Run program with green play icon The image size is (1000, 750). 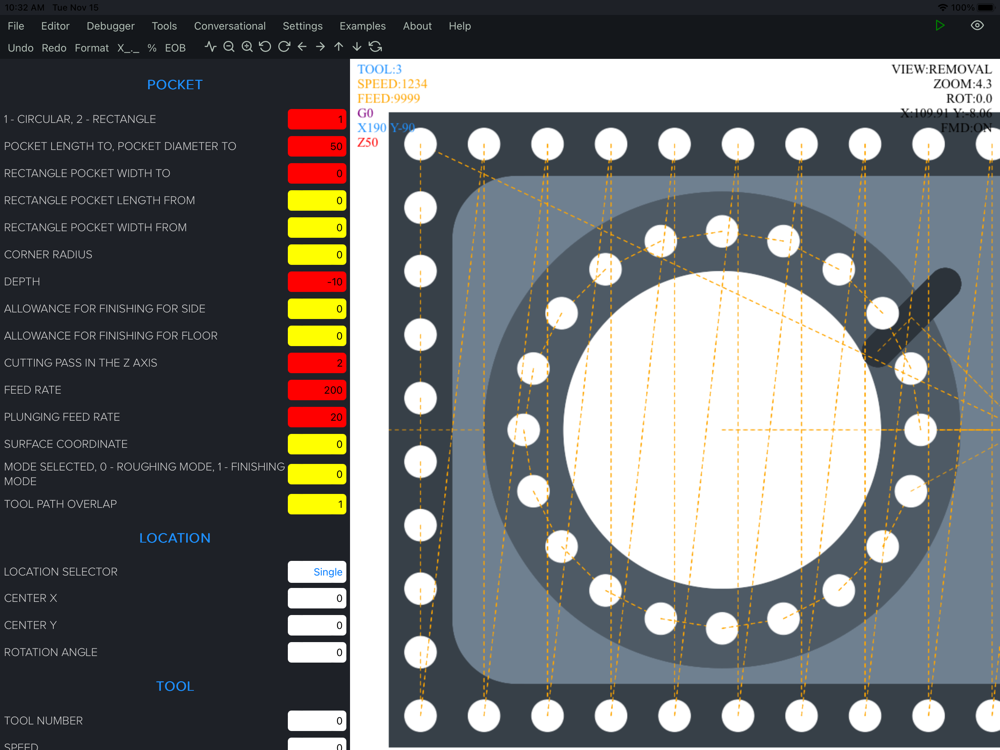point(940,26)
